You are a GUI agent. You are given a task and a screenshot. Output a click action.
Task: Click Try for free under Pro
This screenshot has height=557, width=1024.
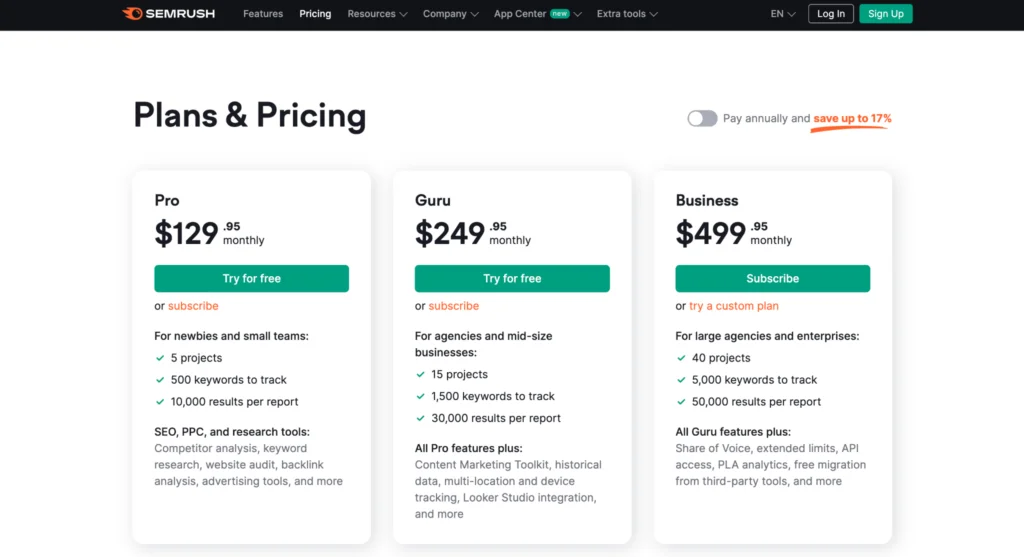(x=251, y=278)
